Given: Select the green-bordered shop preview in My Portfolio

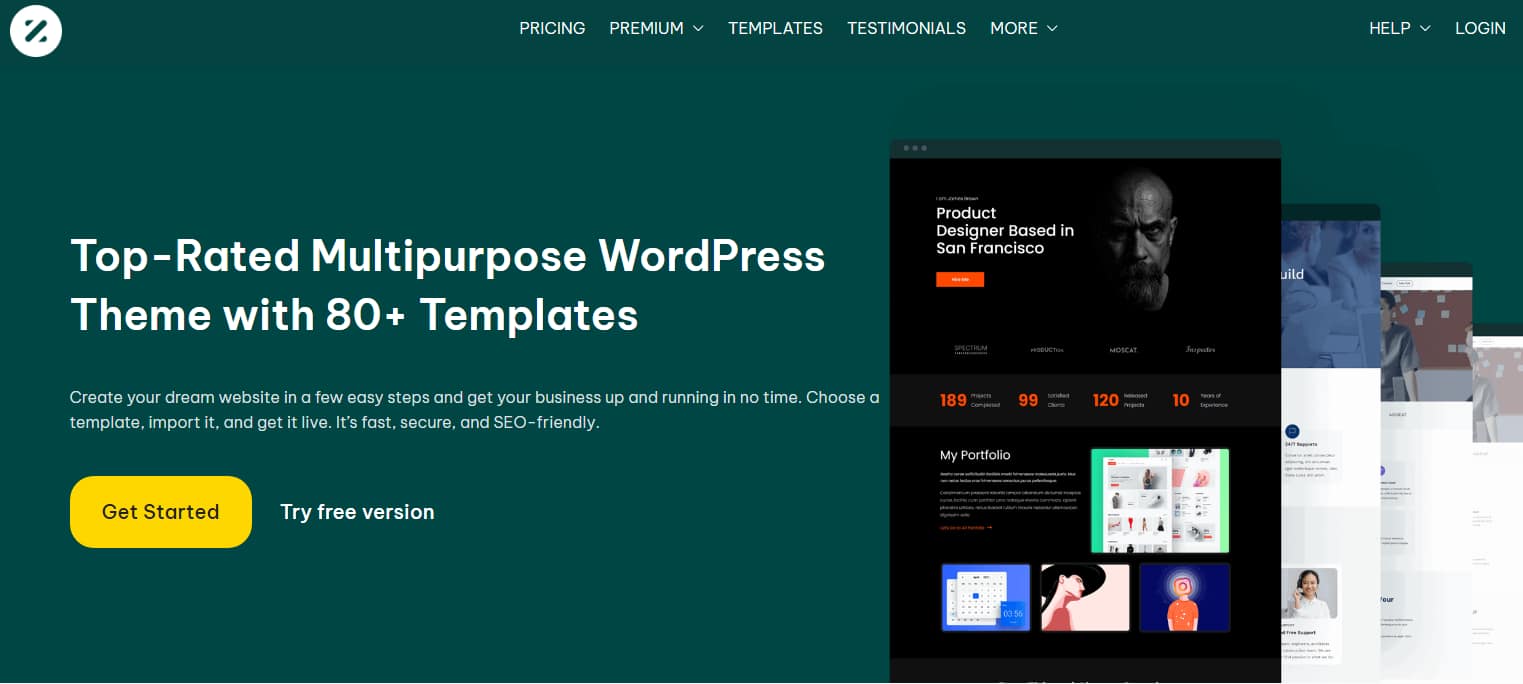Looking at the screenshot, I should coord(1159,500).
